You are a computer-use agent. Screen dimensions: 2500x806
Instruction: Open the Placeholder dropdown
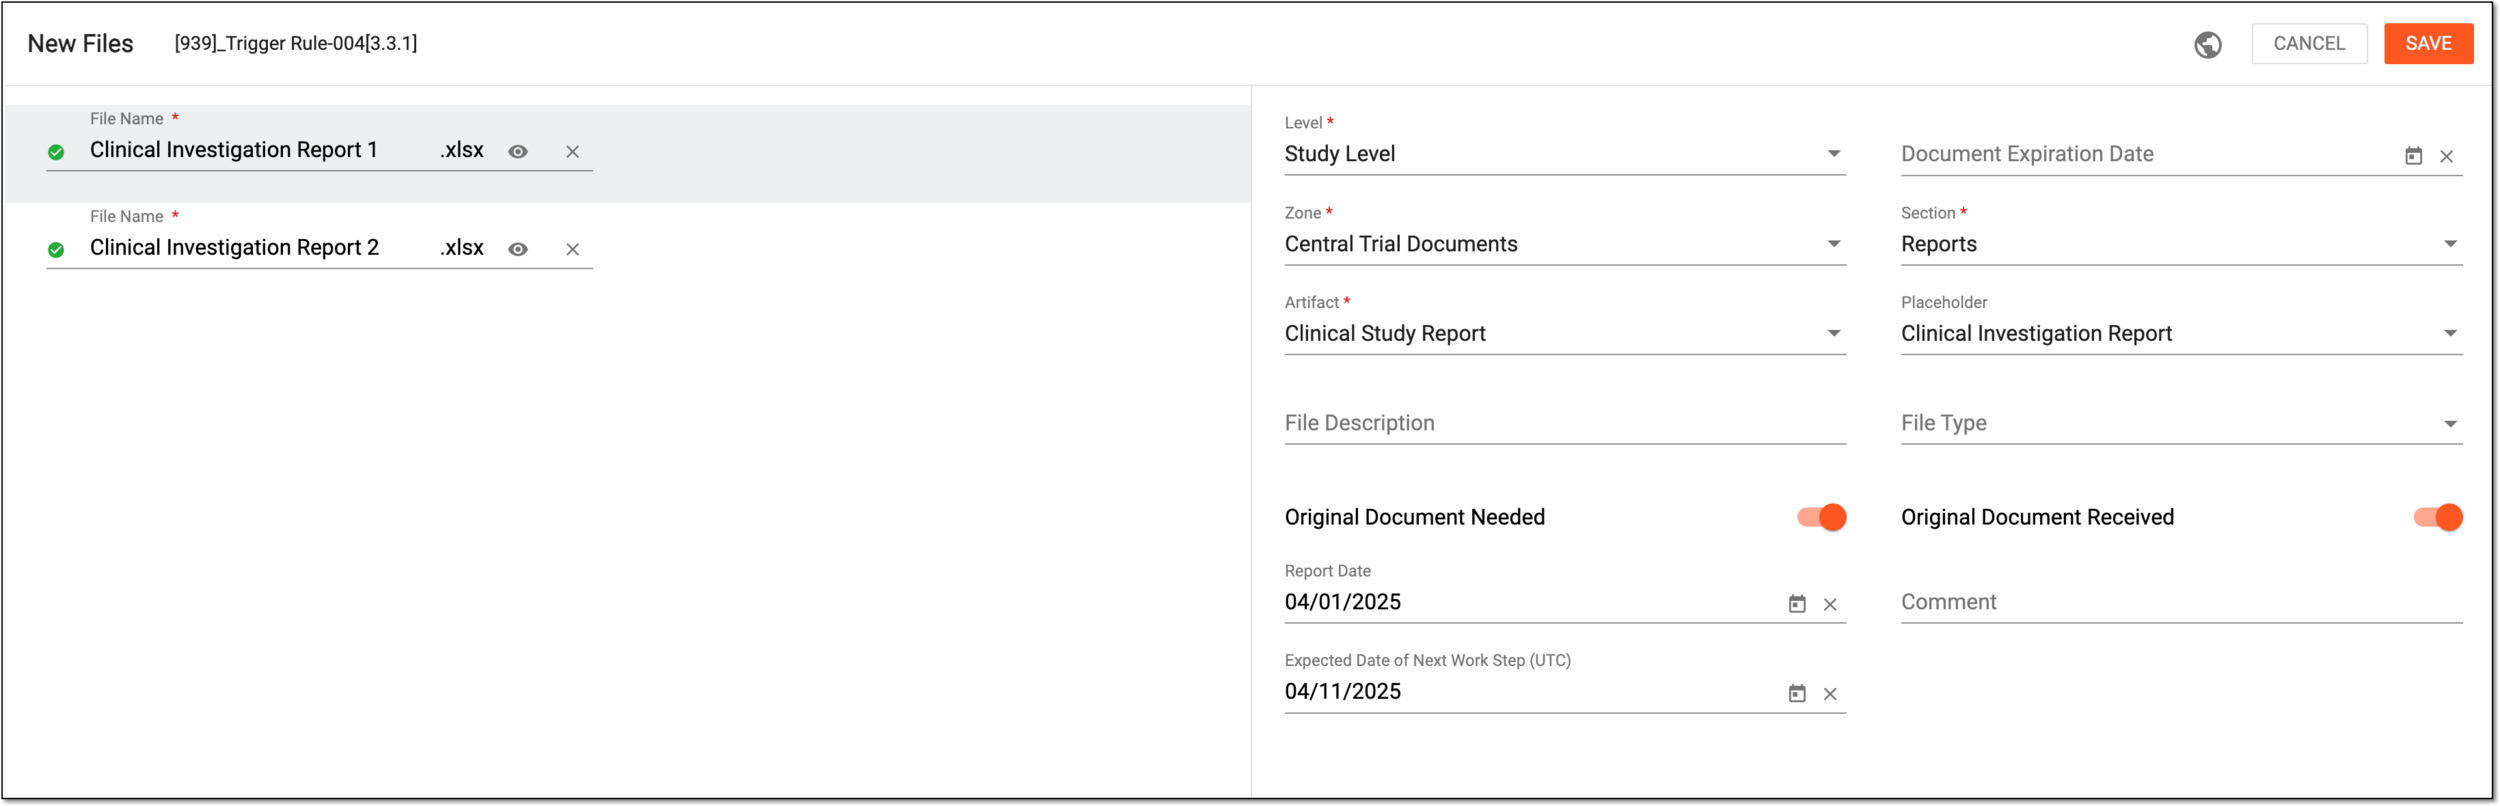(2181, 334)
